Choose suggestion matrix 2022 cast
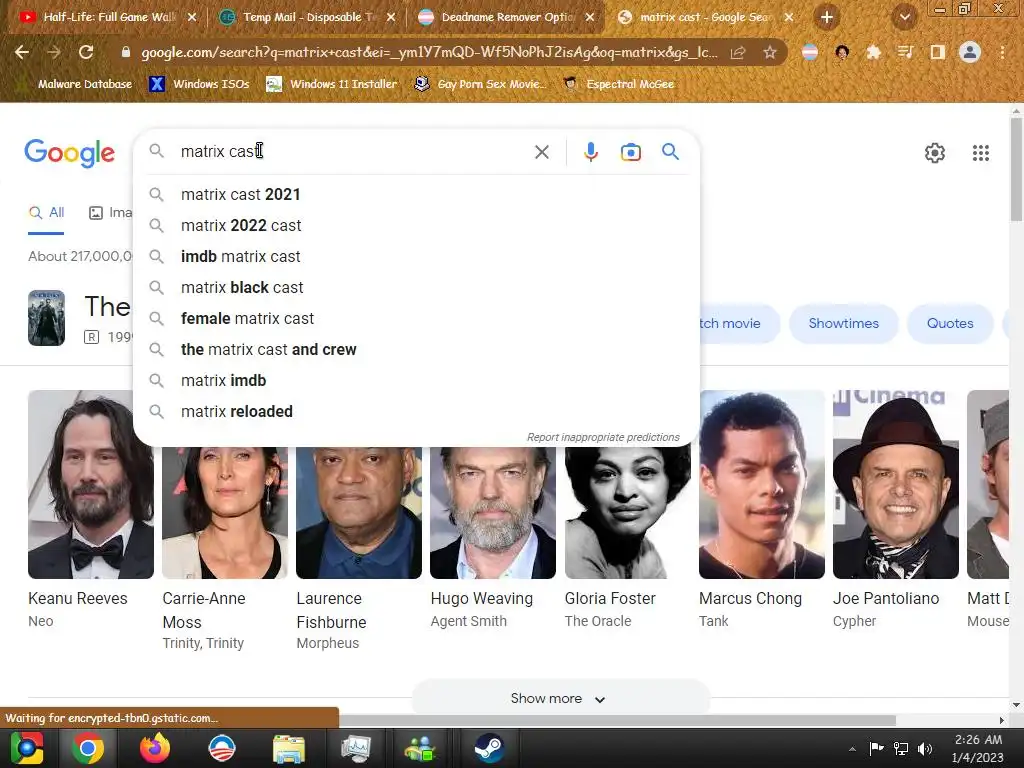The image size is (1024, 768). click(x=417, y=225)
